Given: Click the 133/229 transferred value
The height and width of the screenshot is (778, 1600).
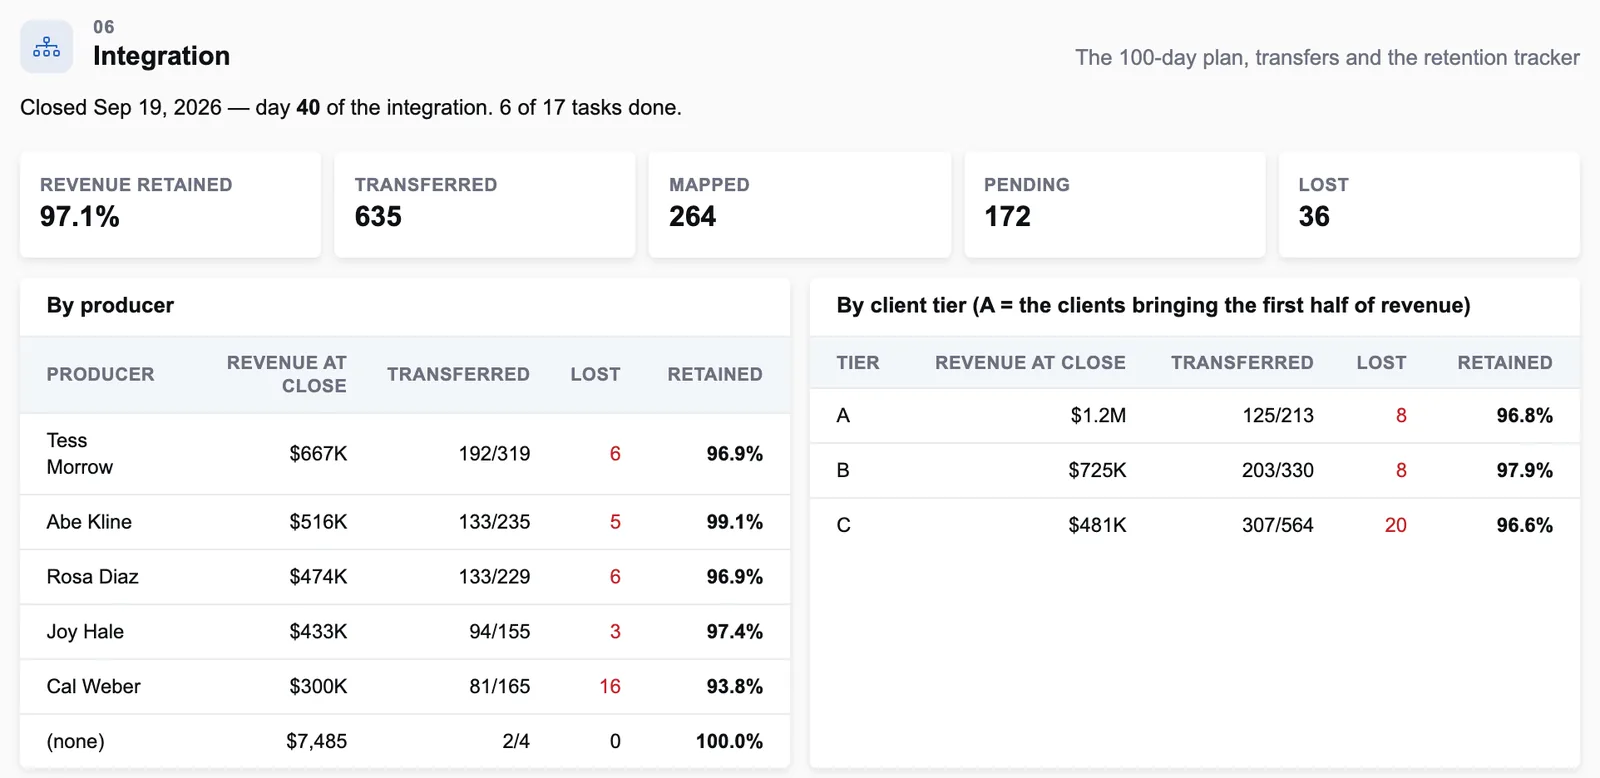Looking at the screenshot, I should [494, 577].
